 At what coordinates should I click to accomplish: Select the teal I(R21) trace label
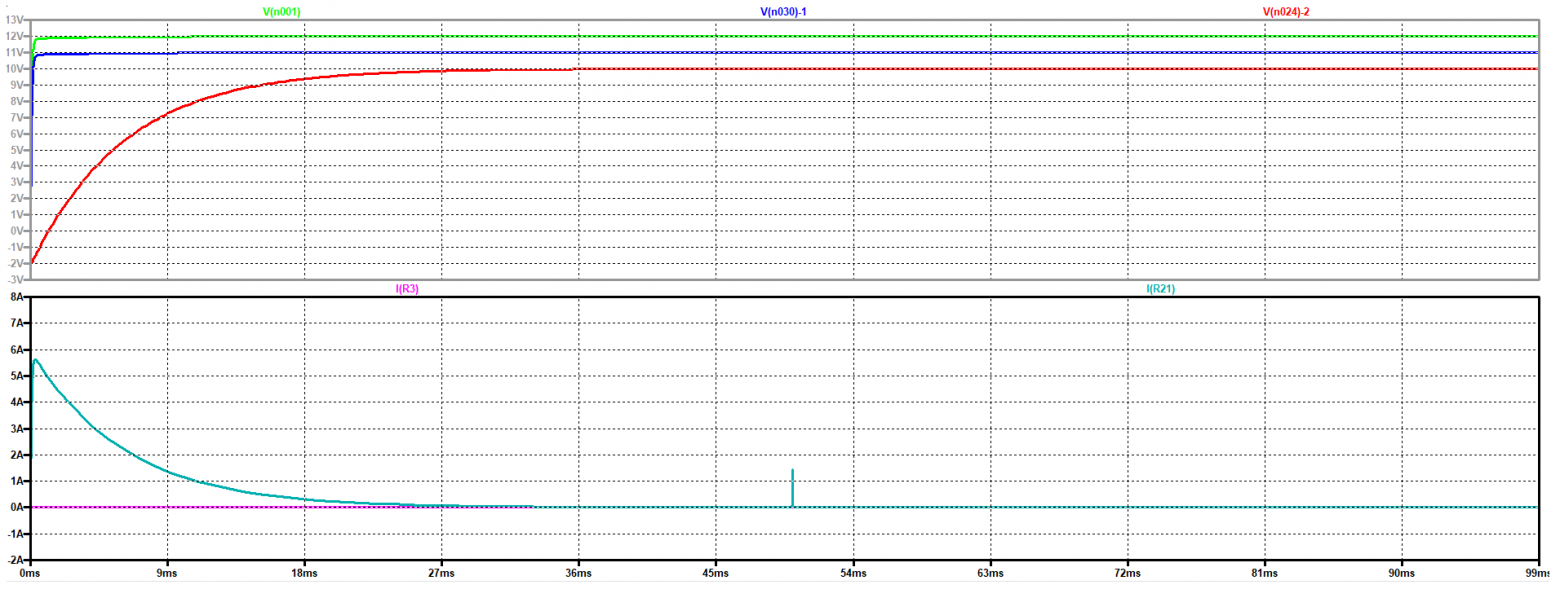[1161, 289]
